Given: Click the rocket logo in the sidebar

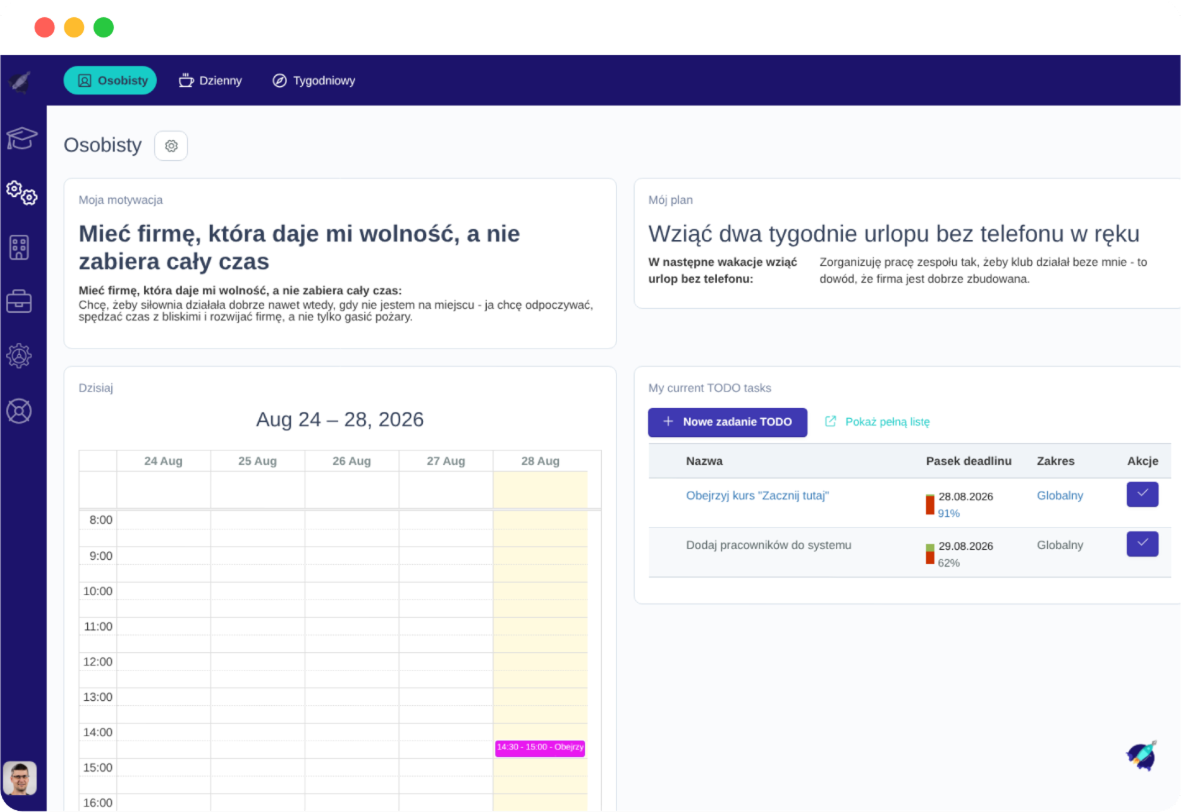Looking at the screenshot, I should [20, 81].
